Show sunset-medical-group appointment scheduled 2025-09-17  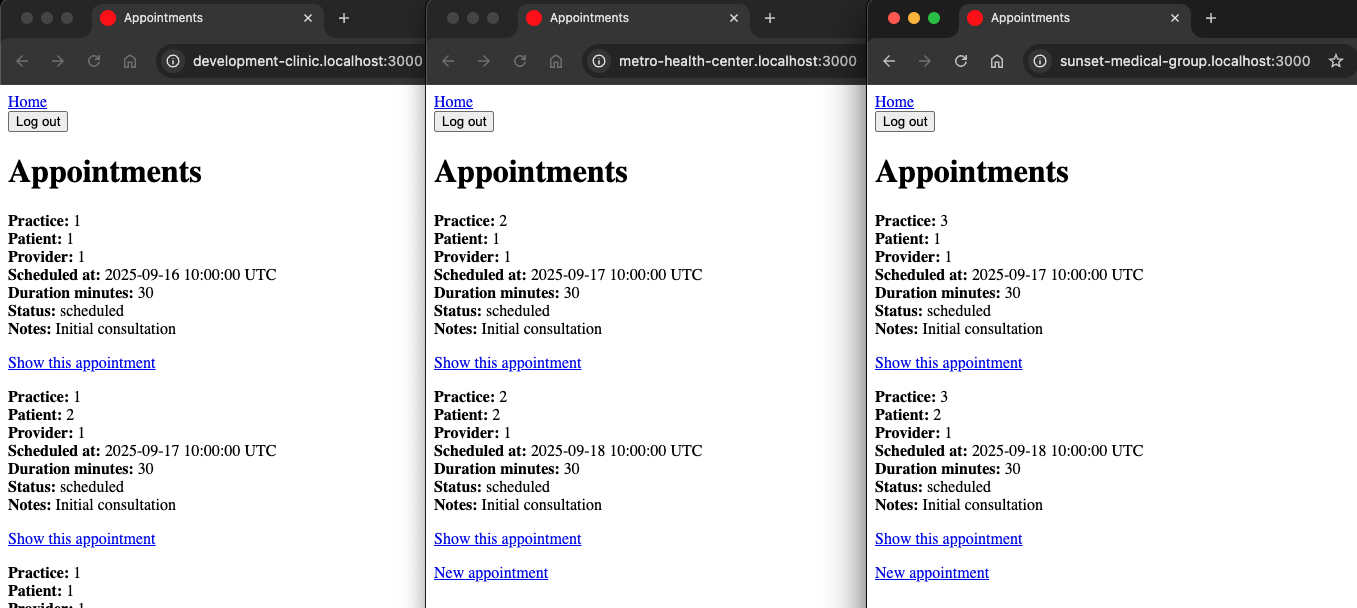pos(949,363)
